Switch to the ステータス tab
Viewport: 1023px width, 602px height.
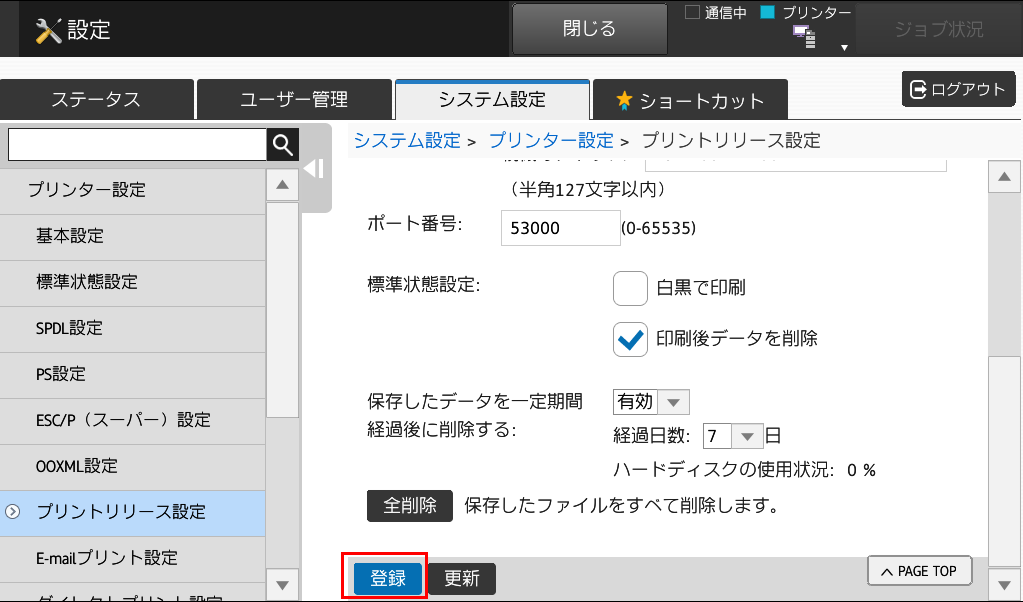coord(97,100)
